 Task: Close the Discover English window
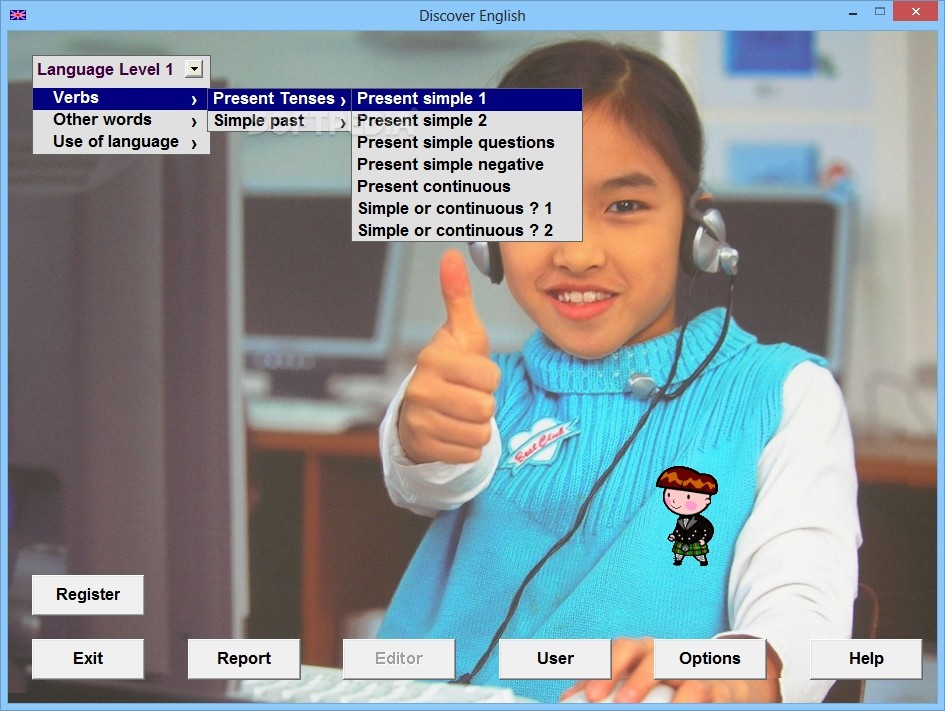915,12
